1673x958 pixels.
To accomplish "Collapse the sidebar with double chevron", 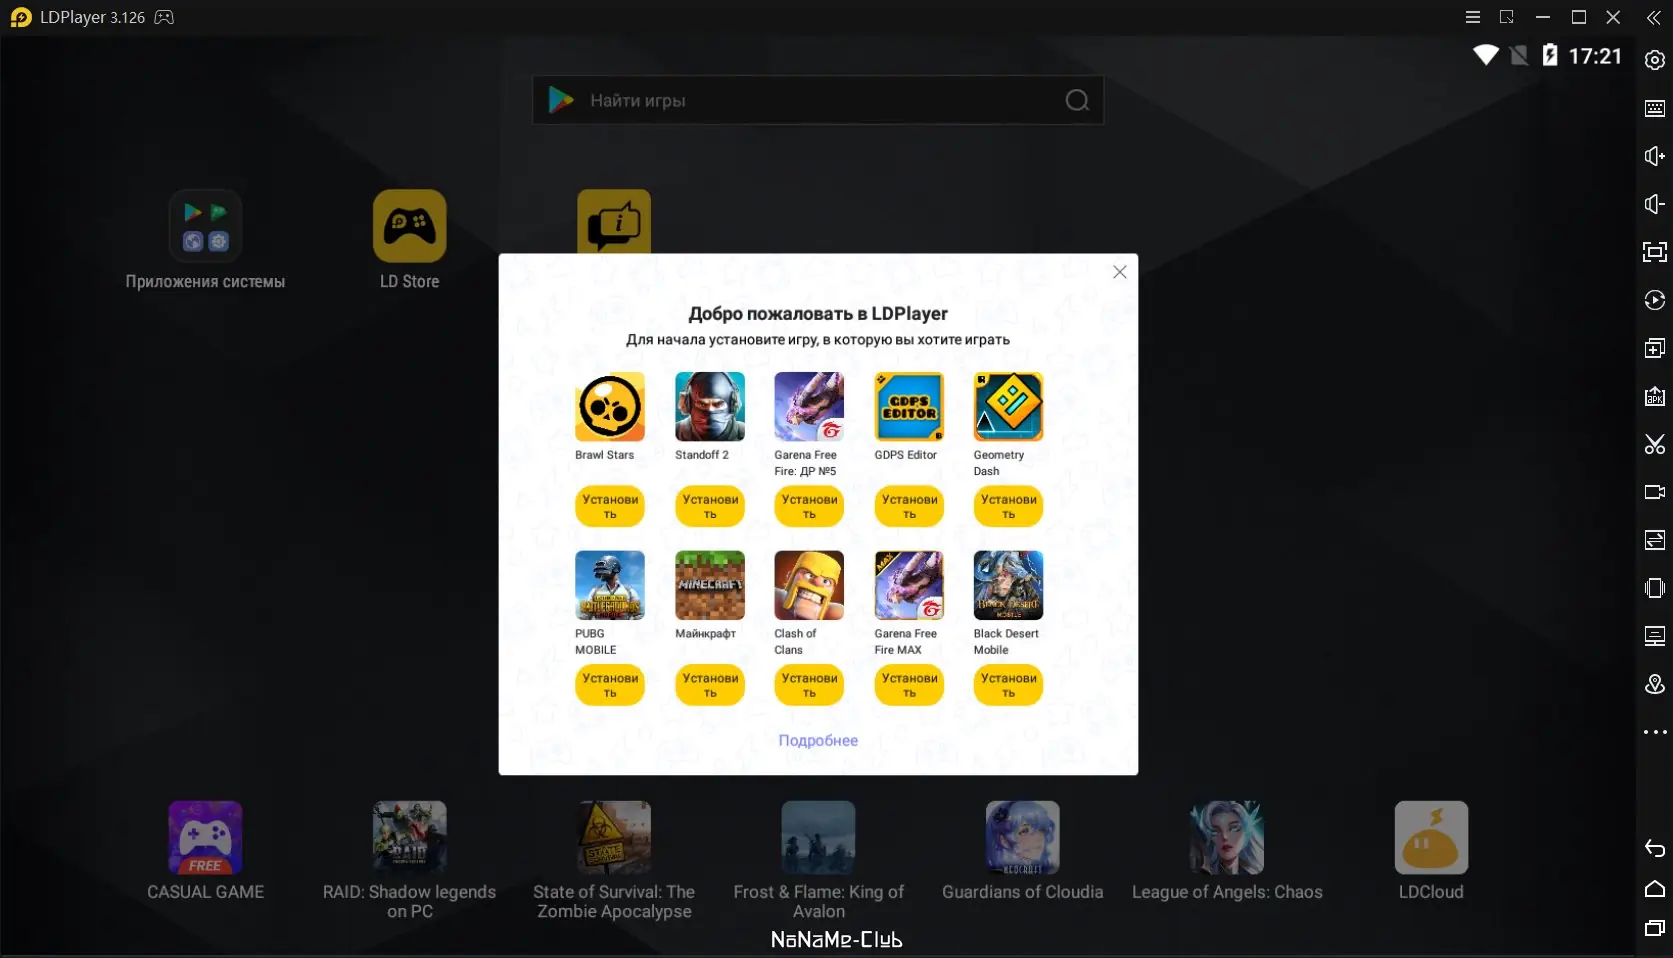I will [1654, 18].
